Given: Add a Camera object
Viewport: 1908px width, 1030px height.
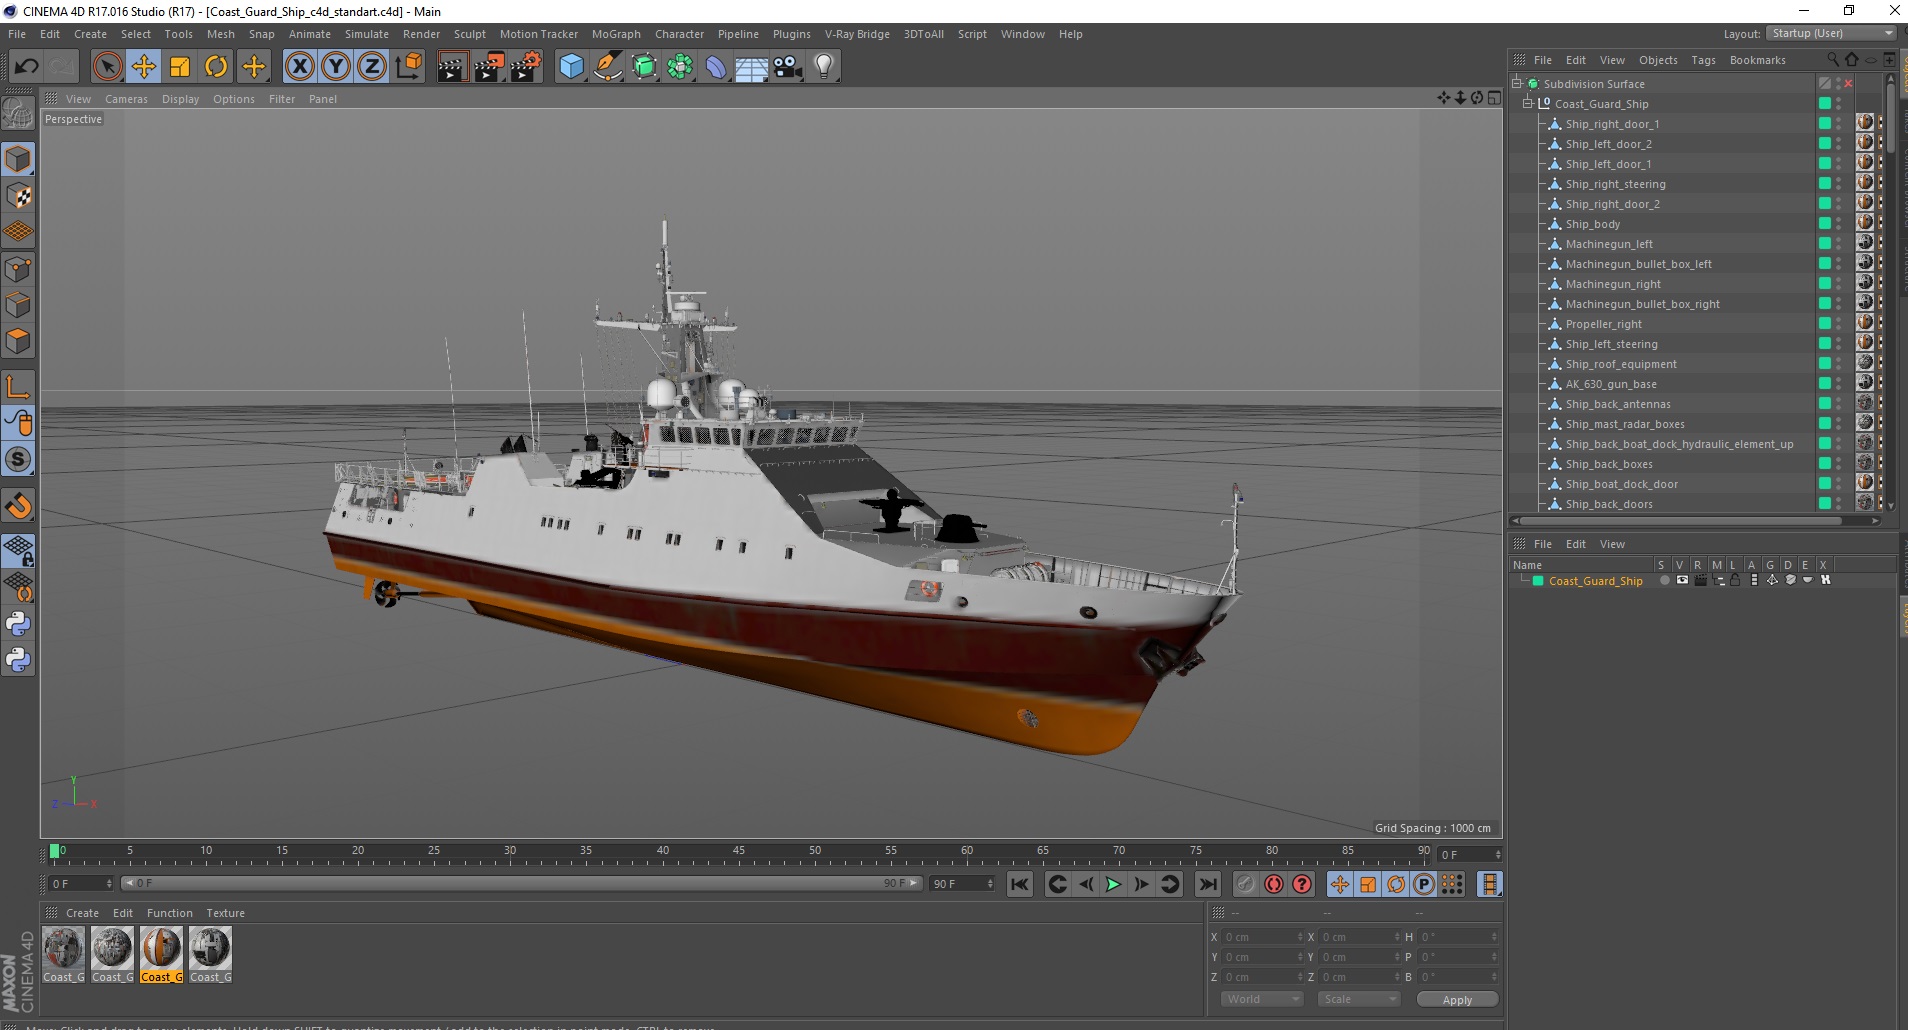Looking at the screenshot, I should (x=788, y=67).
